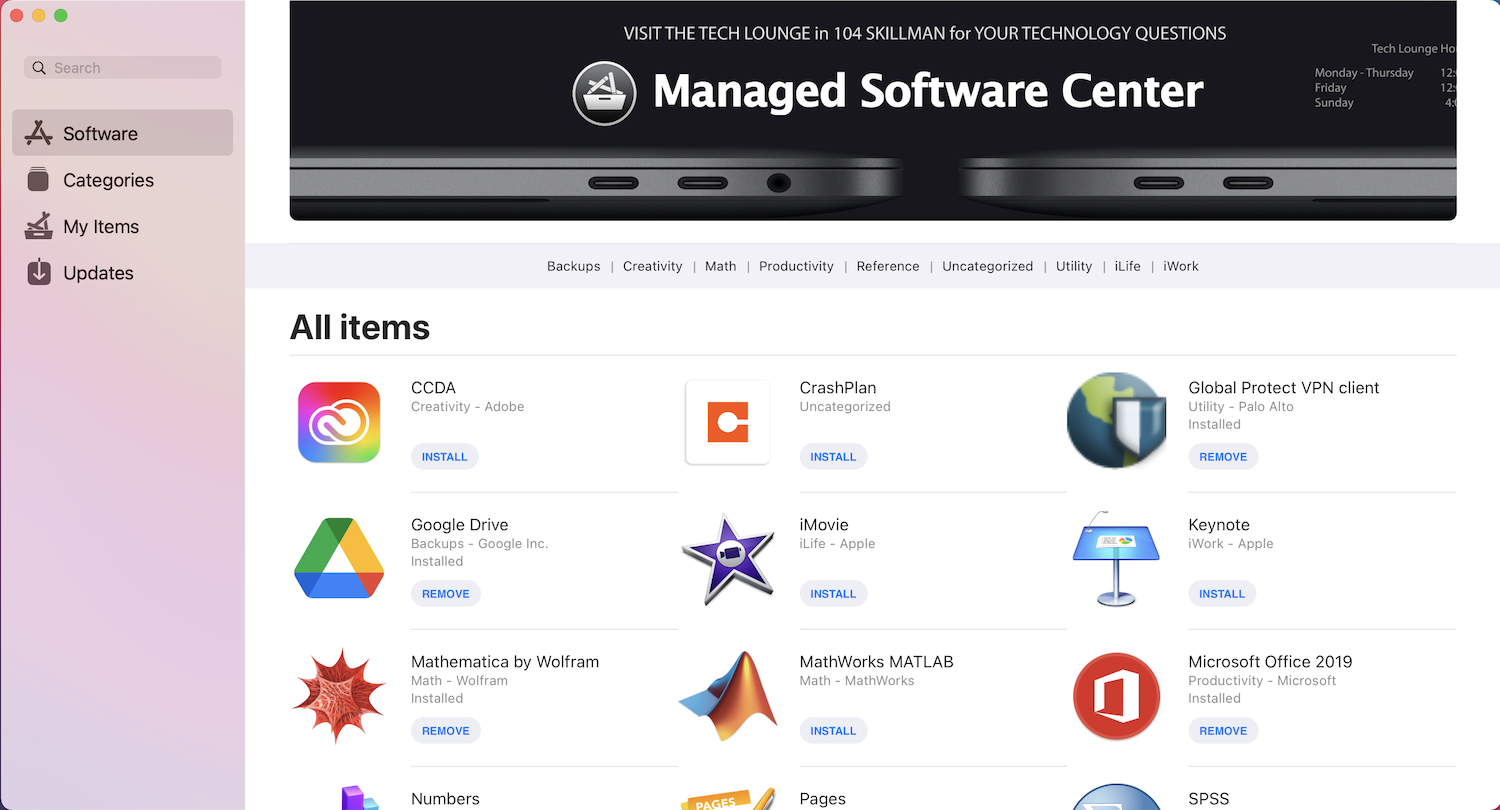Open the Global Protect VPN globe icon

[1116, 421]
